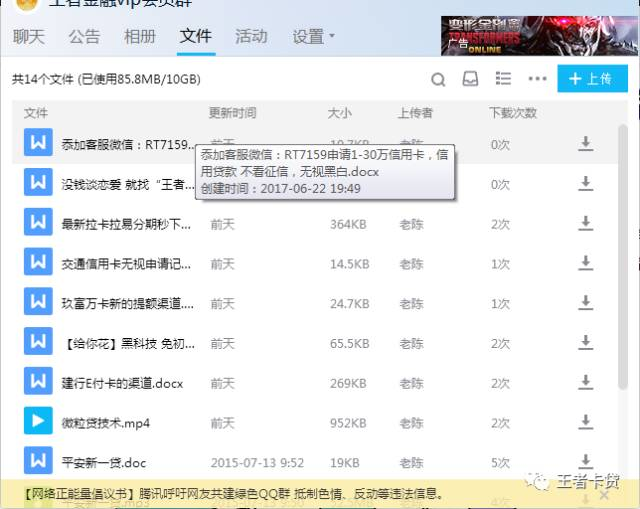Download the 玖富万卡新的提额渠道 file
Screen dimensions: 640x509
pyautogui.click(x=586, y=303)
